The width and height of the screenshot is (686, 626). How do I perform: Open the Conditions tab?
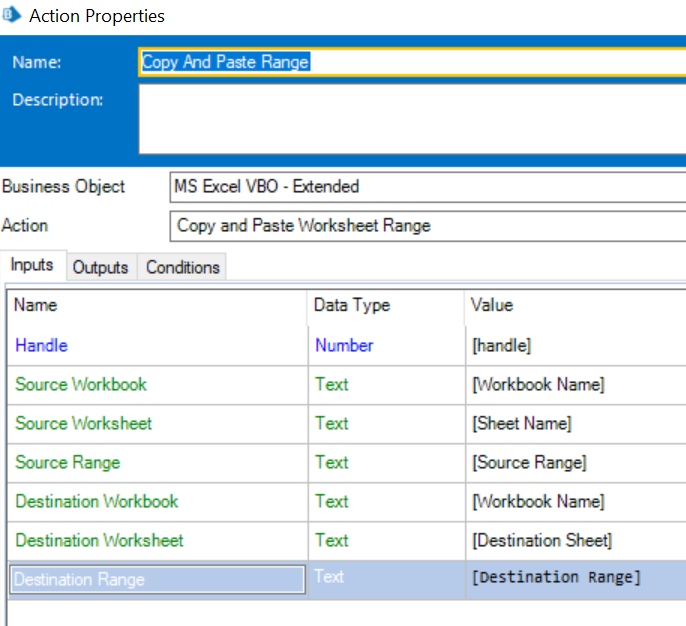pos(182,267)
